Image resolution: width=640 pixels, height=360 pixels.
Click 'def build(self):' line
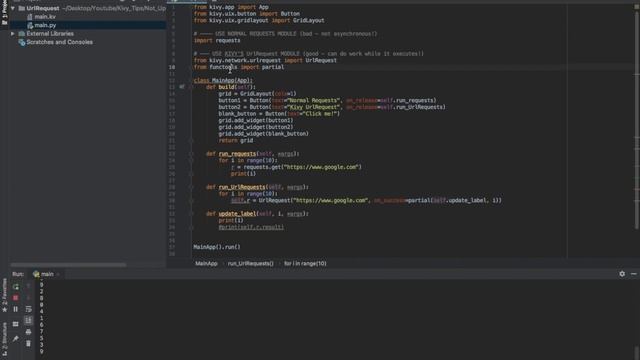point(231,87)
